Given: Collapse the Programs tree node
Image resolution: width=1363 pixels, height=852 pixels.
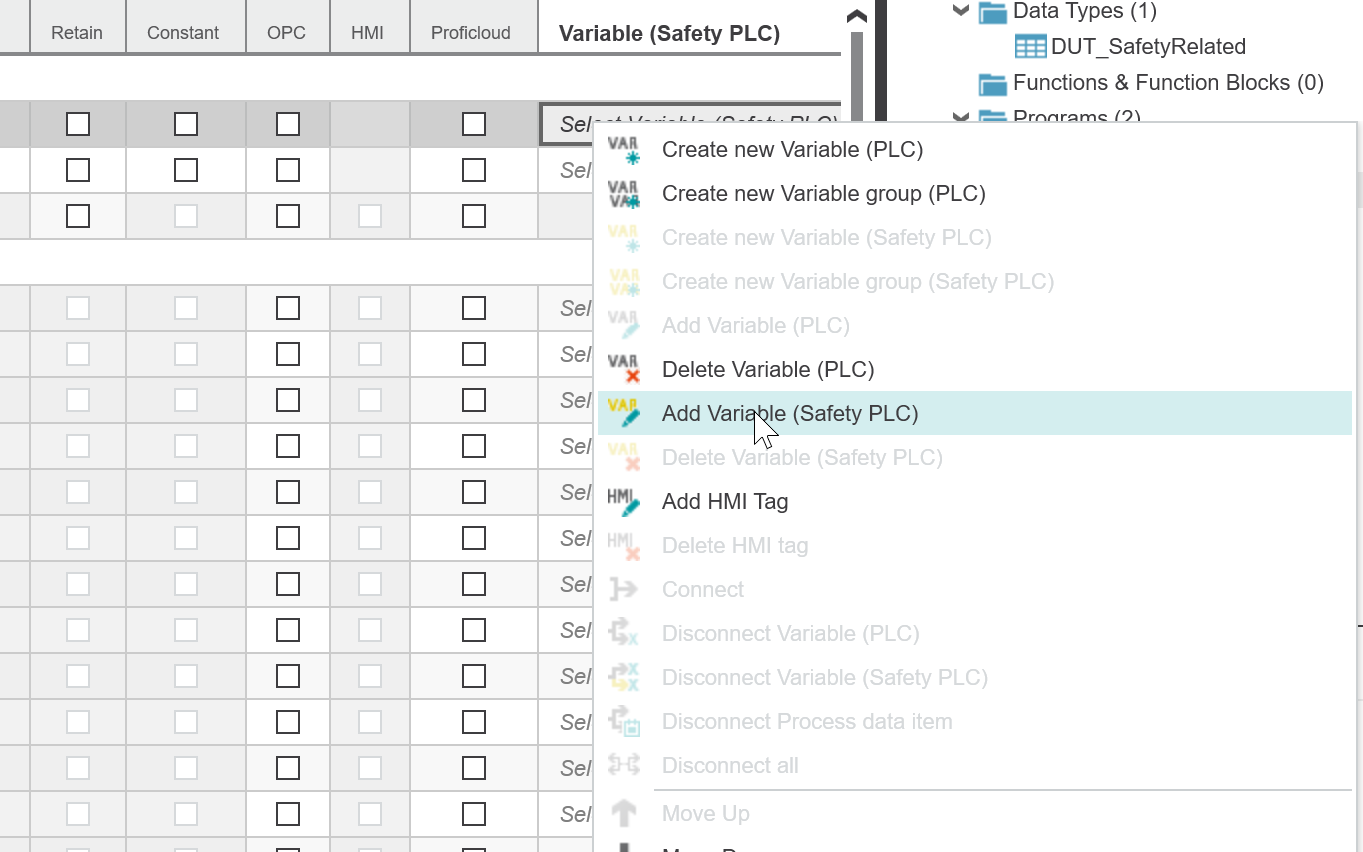Looking at the screenshot, I should 961,118.
